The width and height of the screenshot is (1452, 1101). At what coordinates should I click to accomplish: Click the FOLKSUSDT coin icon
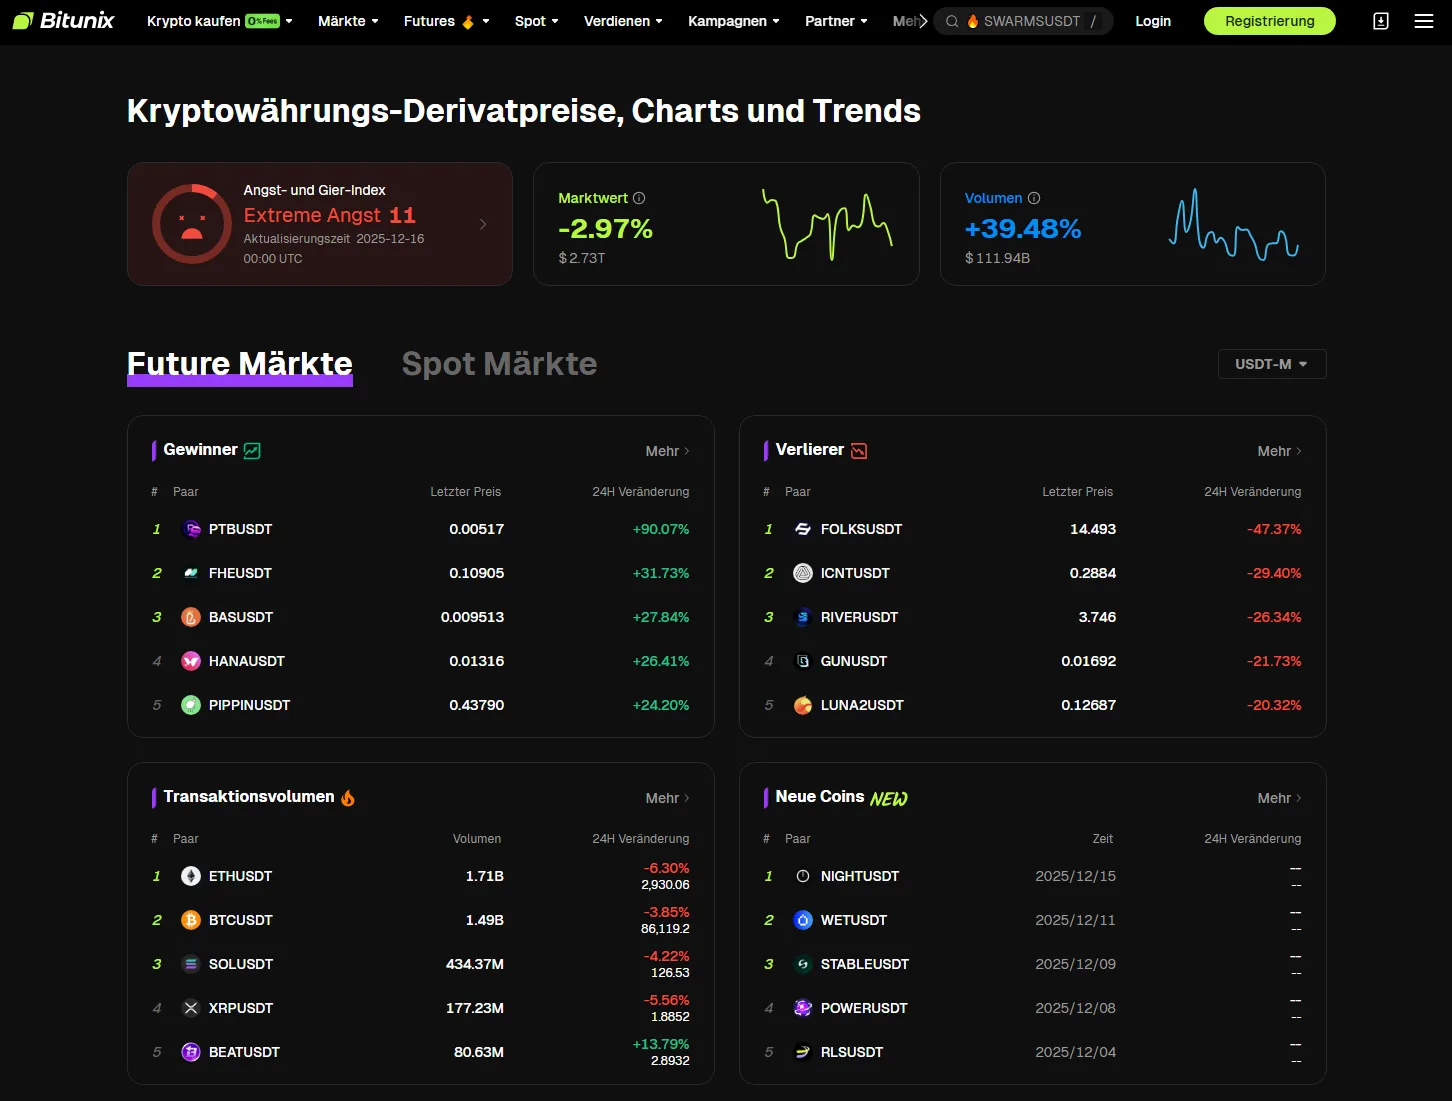pyautogui.click(x=803, y=529)
